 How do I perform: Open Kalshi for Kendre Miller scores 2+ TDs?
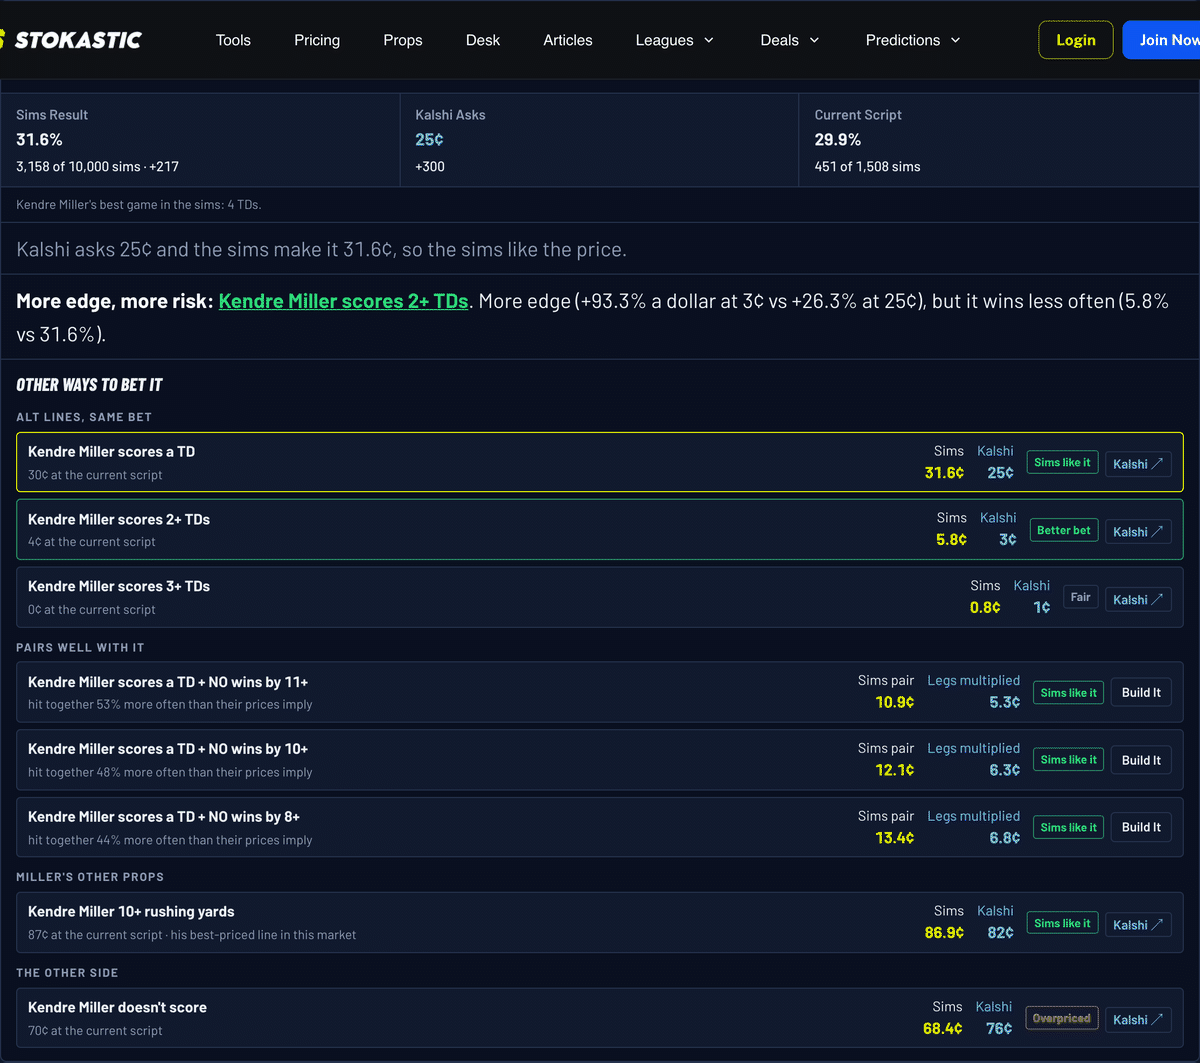pyautogui.click(x=1138, y=532)
